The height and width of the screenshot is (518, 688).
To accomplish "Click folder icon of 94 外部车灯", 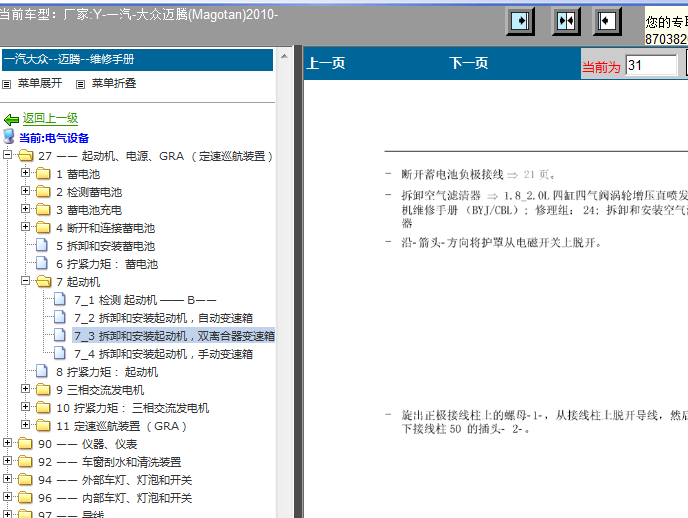I will (x=25, y=479).
